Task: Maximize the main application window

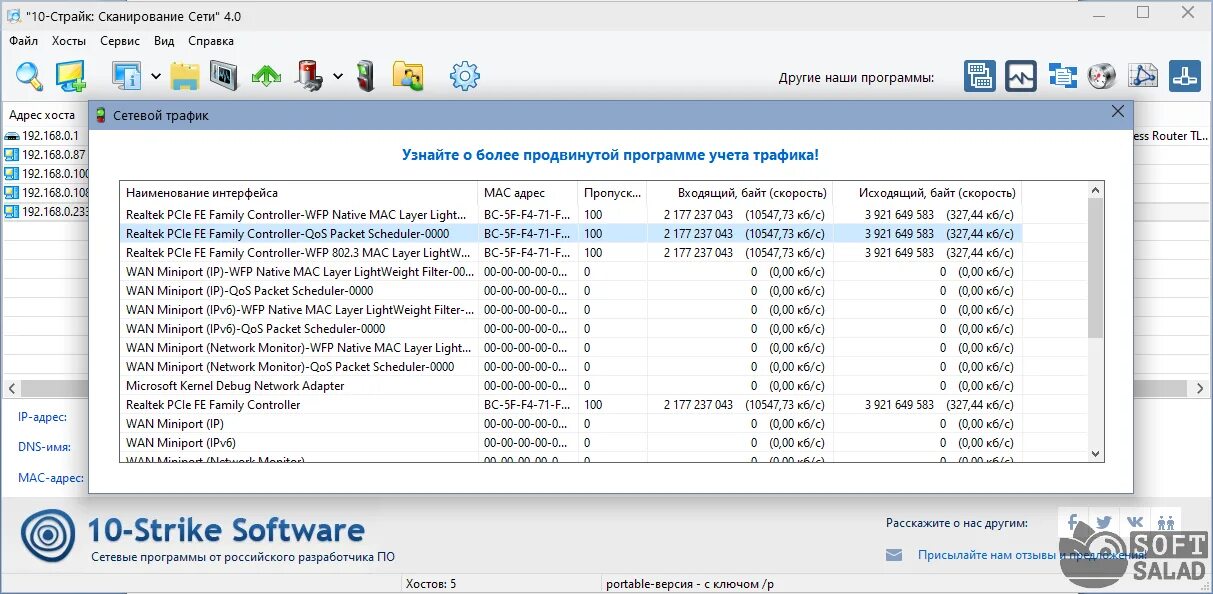Action: (1143, 13)
